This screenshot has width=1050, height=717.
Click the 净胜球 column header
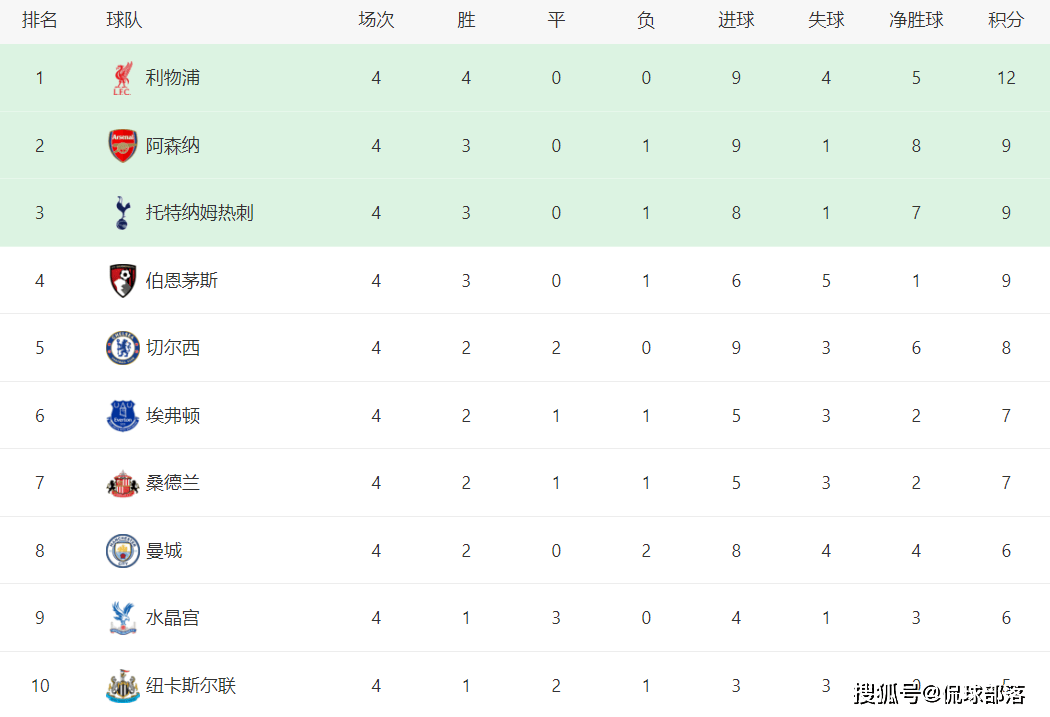tap(916, 20)
